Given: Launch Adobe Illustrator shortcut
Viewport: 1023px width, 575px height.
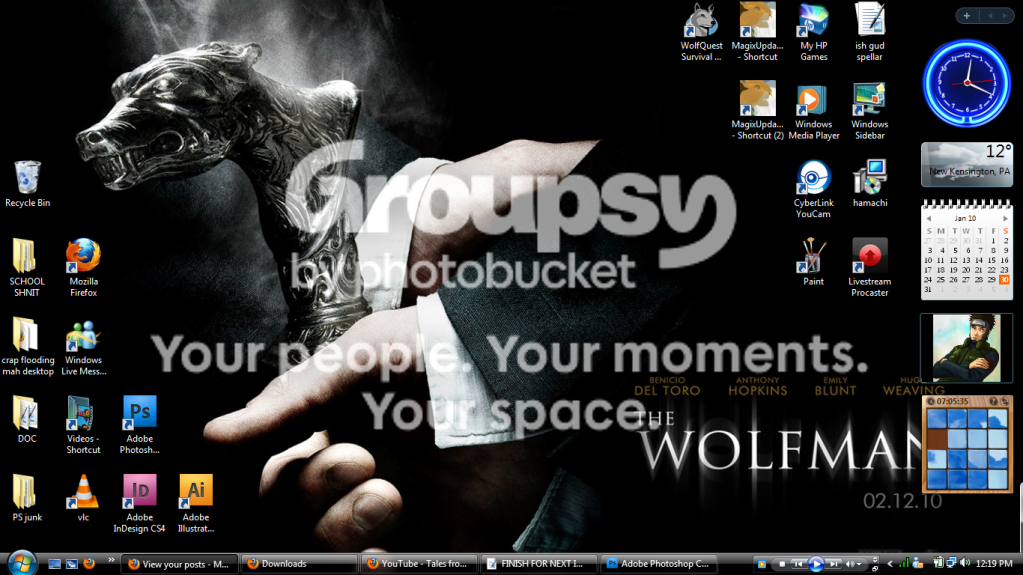Looking at the screenshot, I should point(196,503).
